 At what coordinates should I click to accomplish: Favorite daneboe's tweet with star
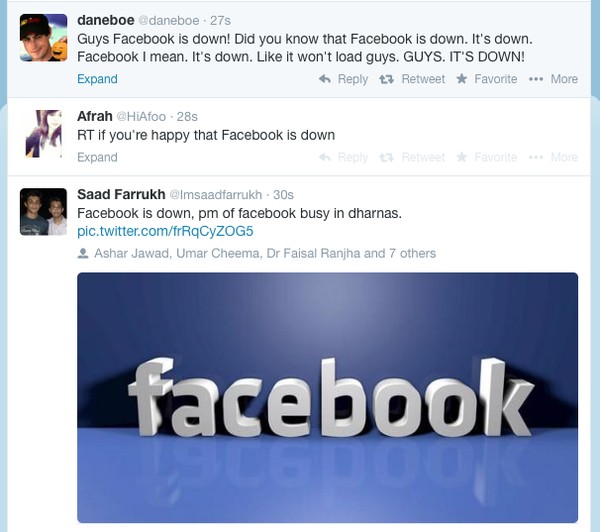tap(486, 79)
